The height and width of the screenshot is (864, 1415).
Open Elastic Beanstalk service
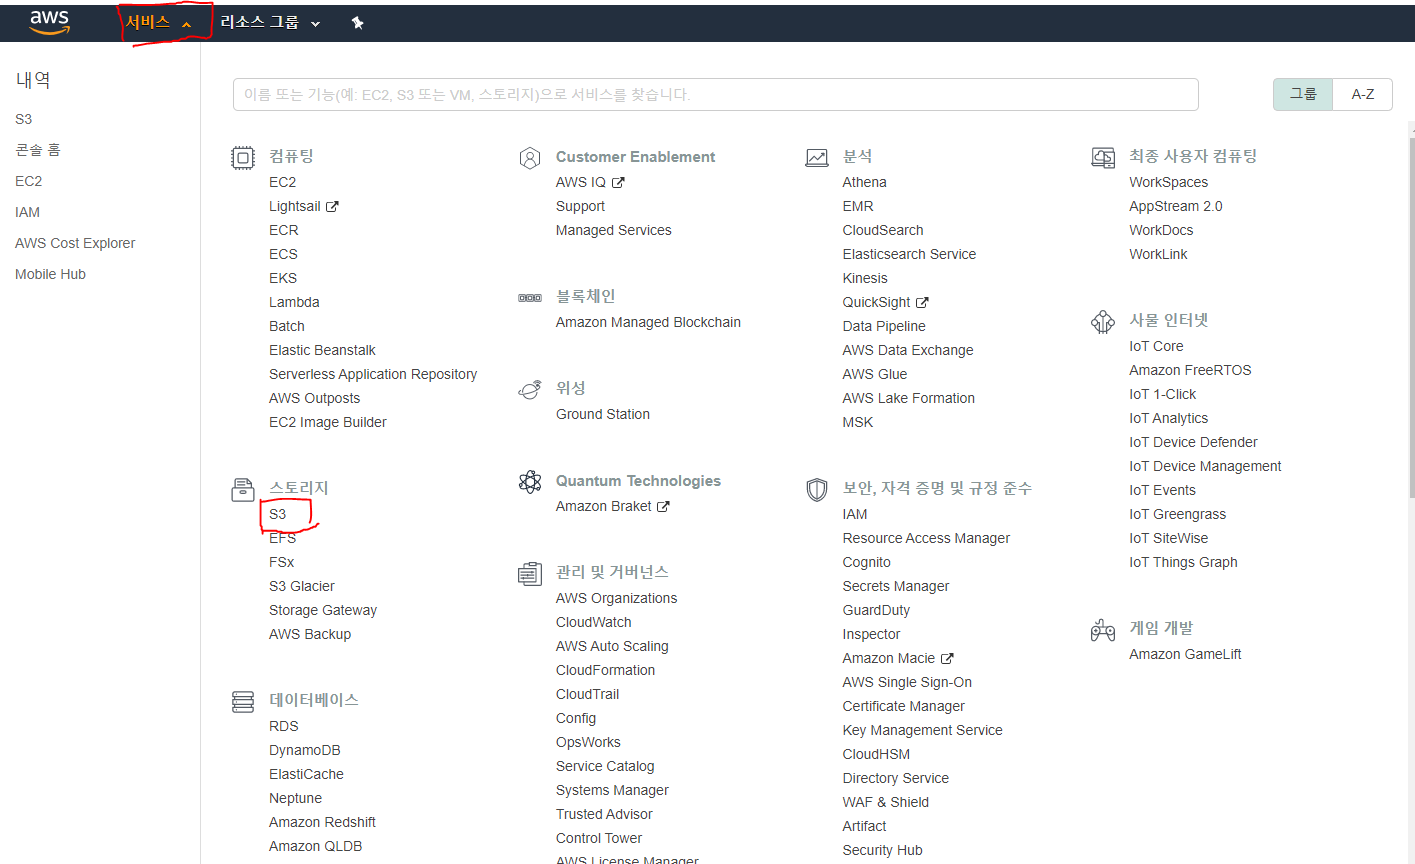(322, 350)
